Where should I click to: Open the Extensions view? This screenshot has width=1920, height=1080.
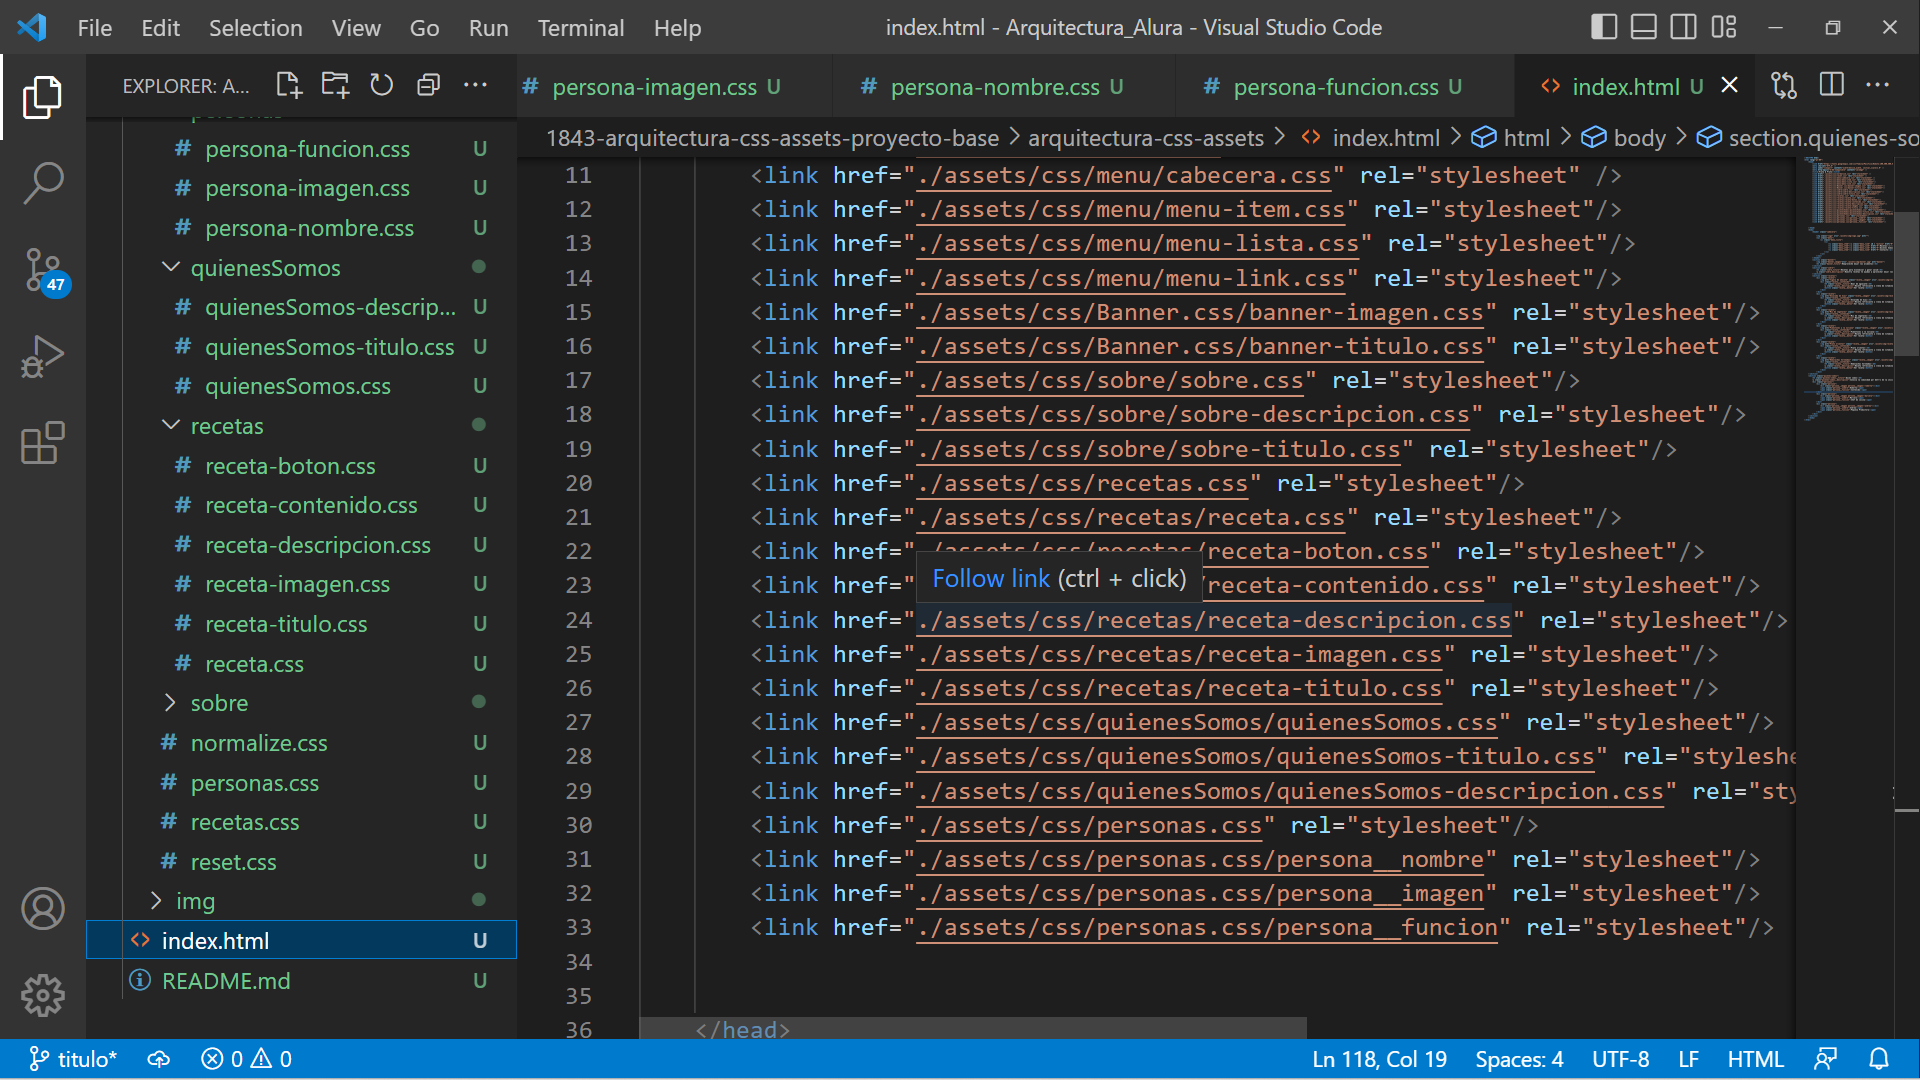(x=42, y=443)
